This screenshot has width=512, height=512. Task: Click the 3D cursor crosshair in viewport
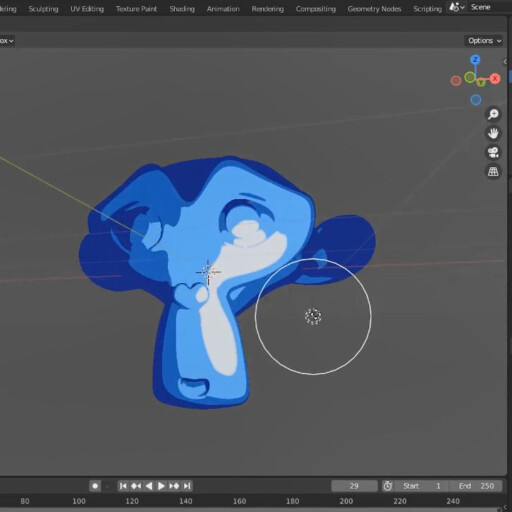[x=208, y=272]
